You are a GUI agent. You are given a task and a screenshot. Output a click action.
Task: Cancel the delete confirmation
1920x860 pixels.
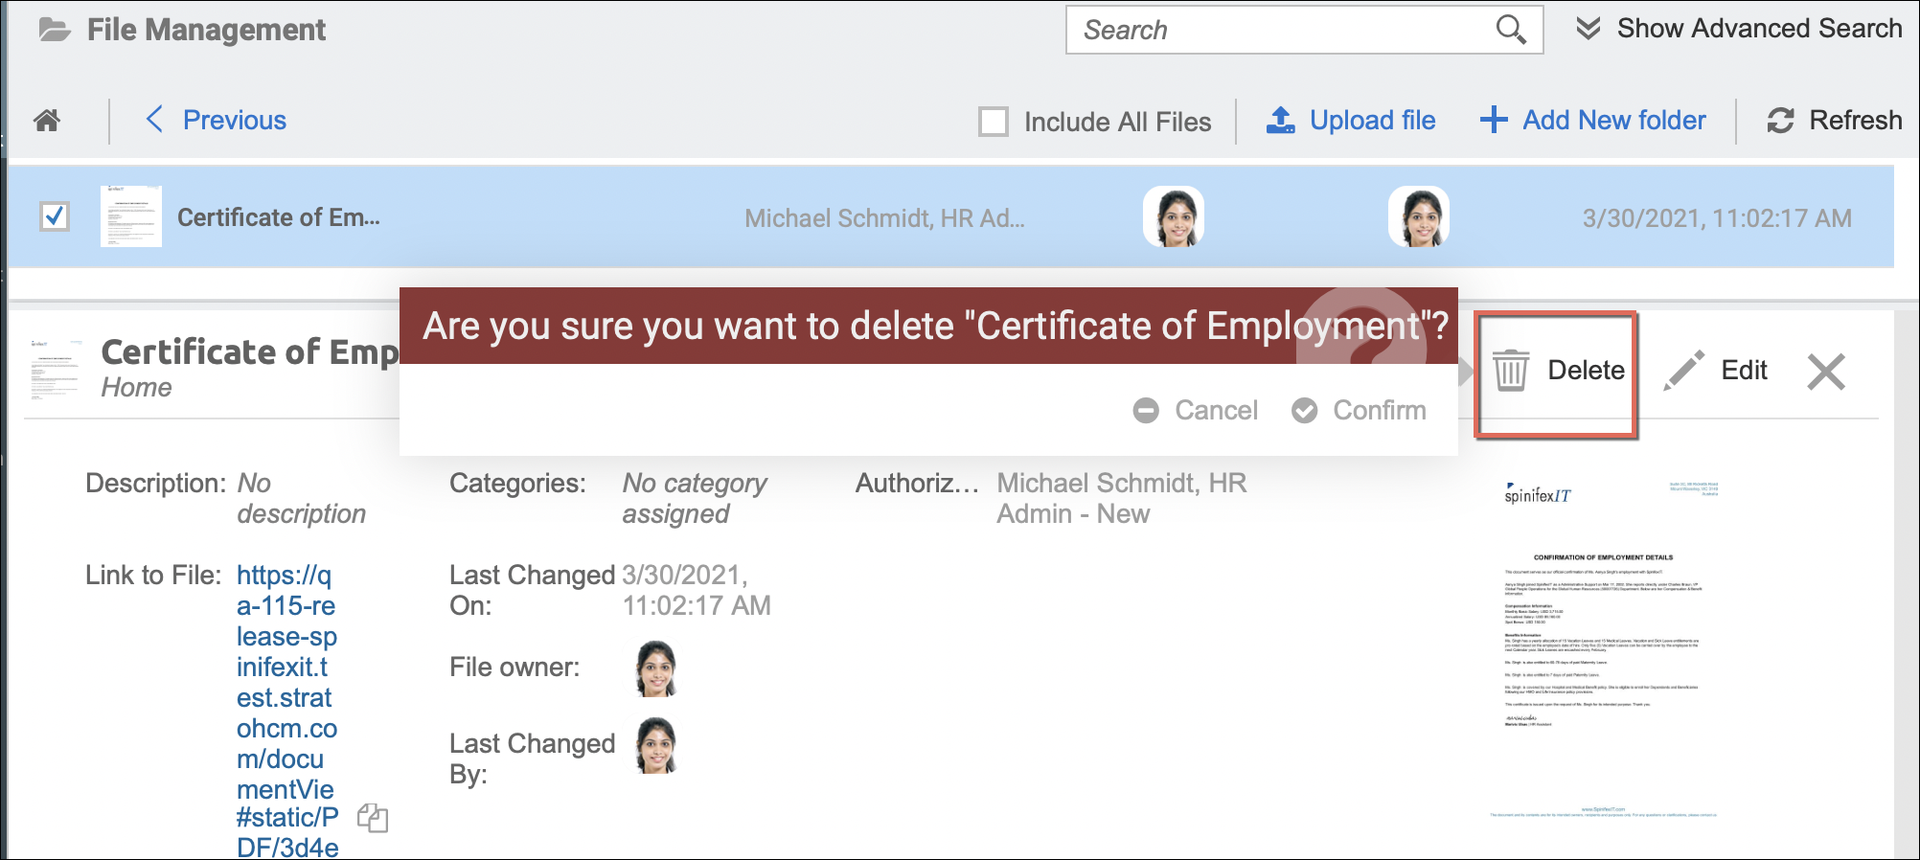tap(1196, 410)
